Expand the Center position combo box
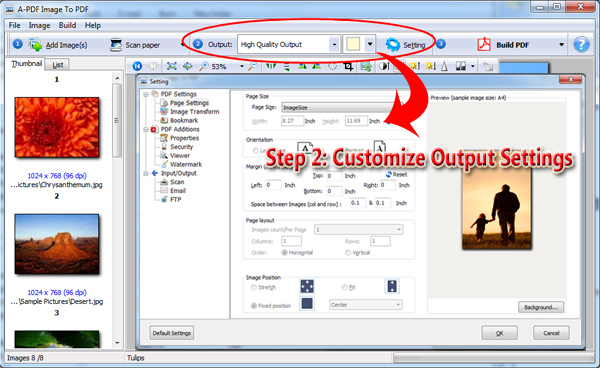The height and width of the screenshot is (368, 600). click(366, 305)
